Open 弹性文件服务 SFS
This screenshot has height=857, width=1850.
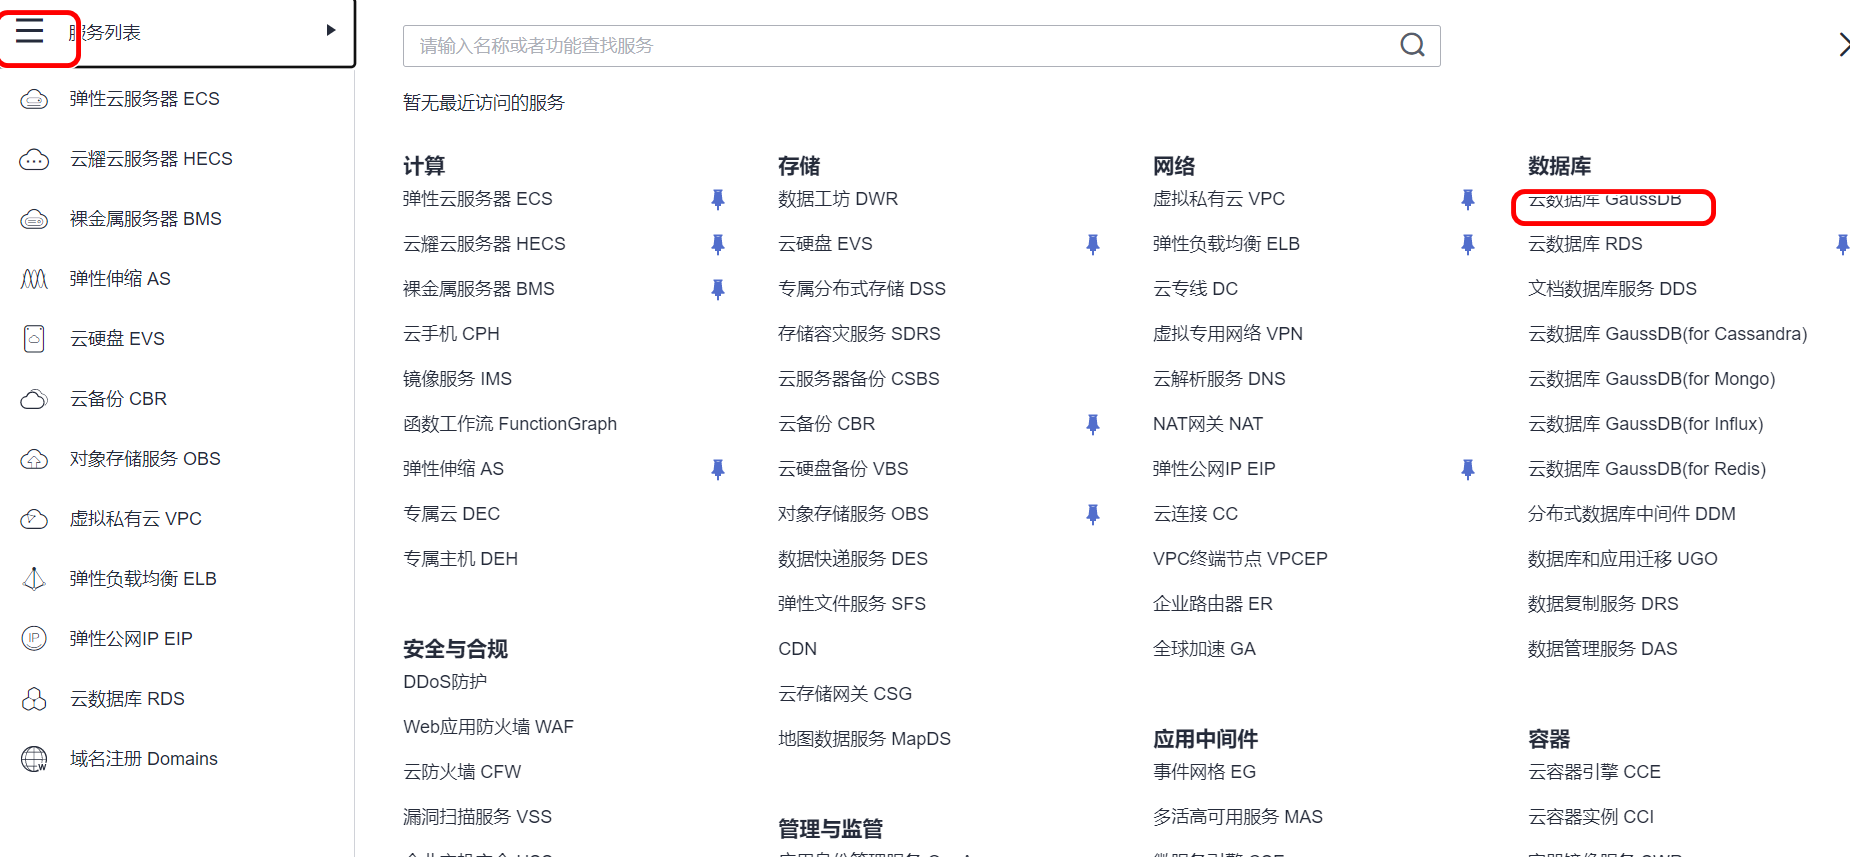(852, 604)
